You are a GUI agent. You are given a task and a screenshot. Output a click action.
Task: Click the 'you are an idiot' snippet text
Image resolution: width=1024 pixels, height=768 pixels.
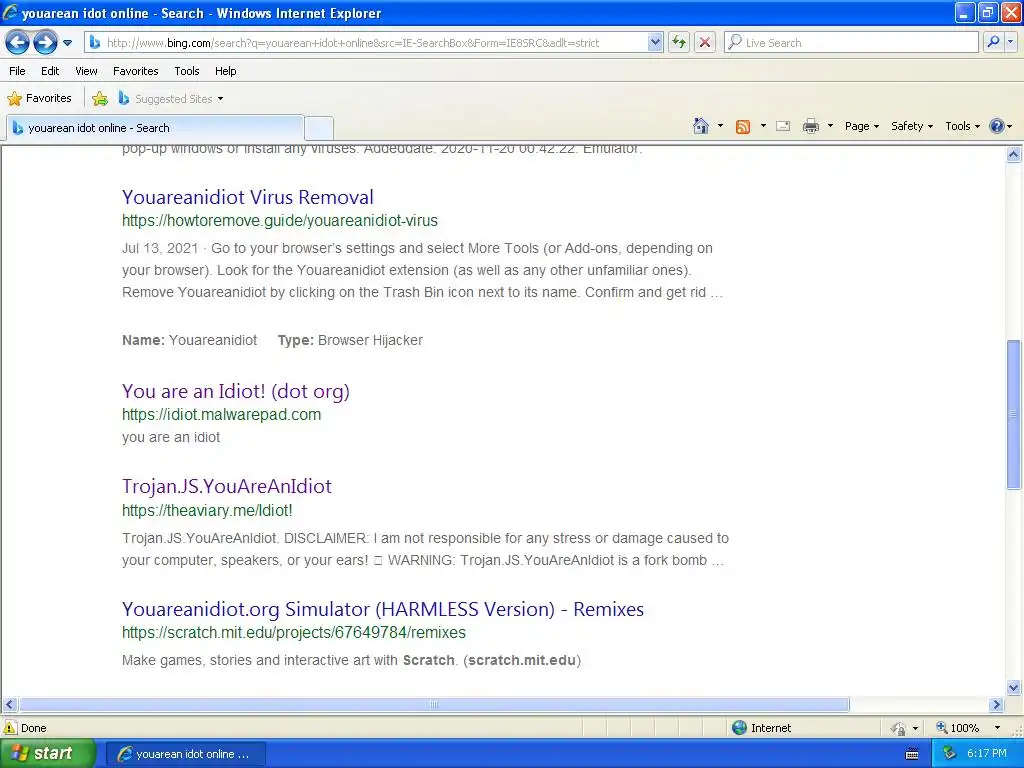171,438
